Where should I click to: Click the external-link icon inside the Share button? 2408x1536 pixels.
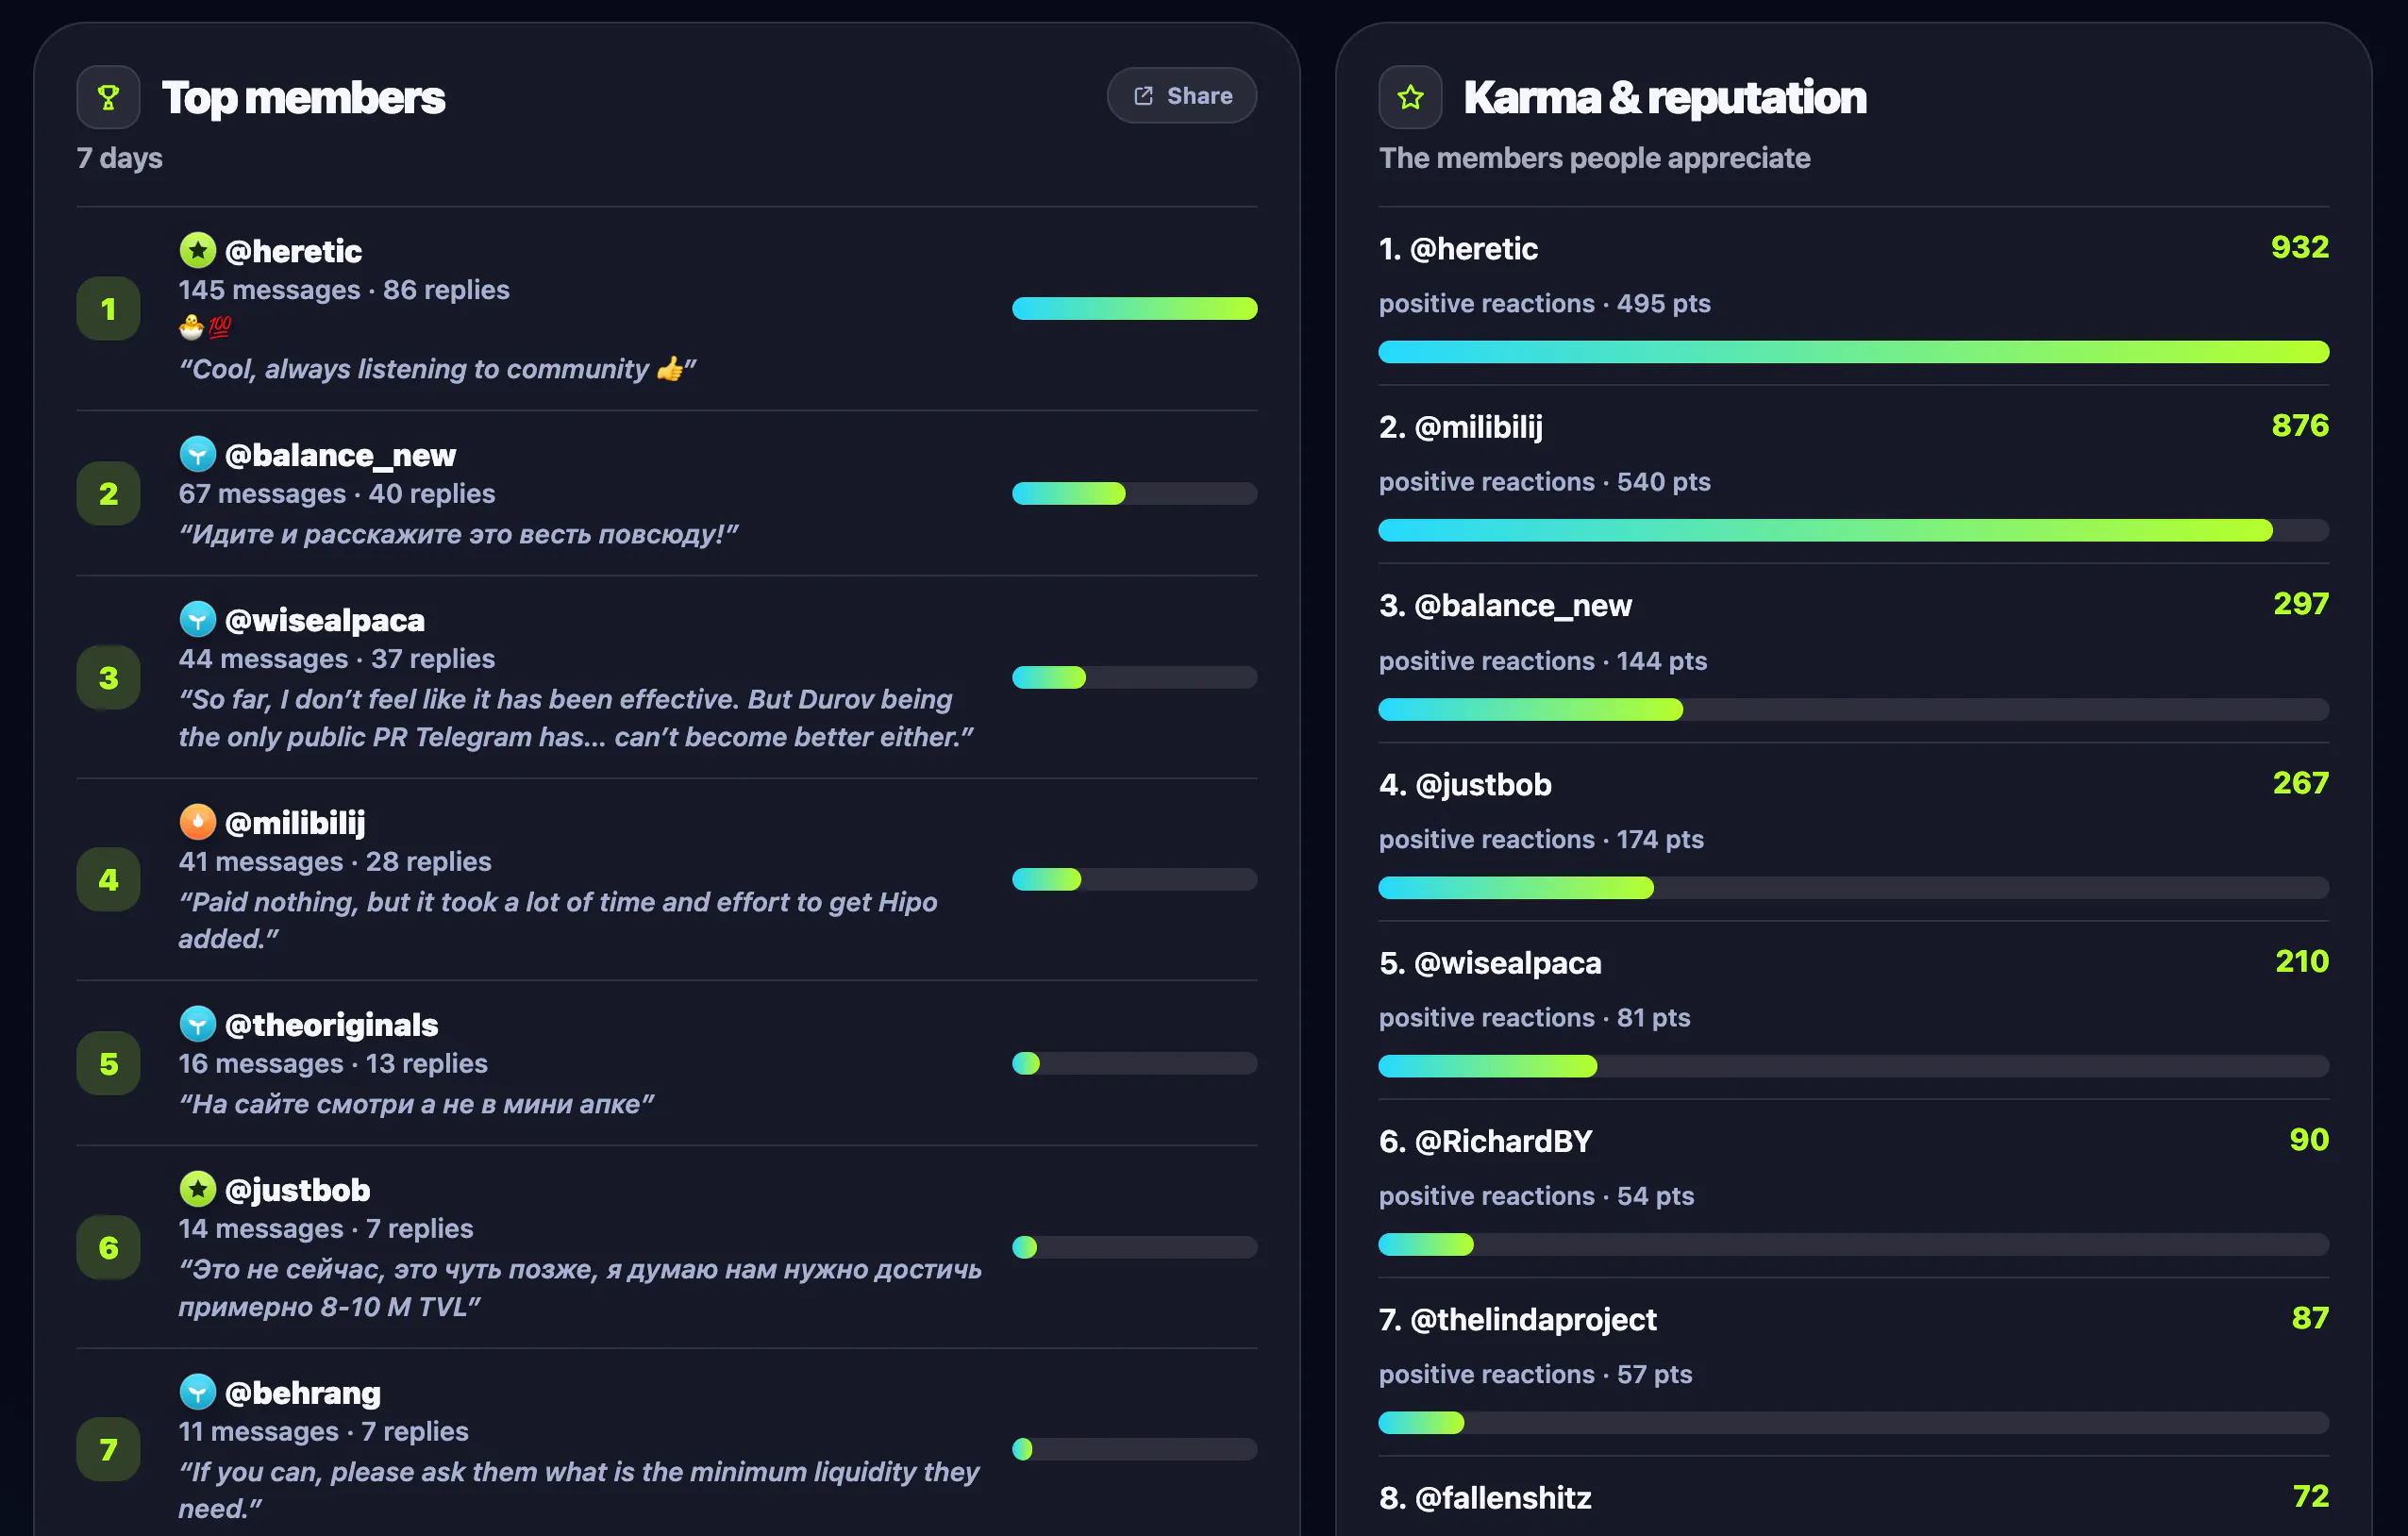pyautogui.click(x=1143, y=96)
